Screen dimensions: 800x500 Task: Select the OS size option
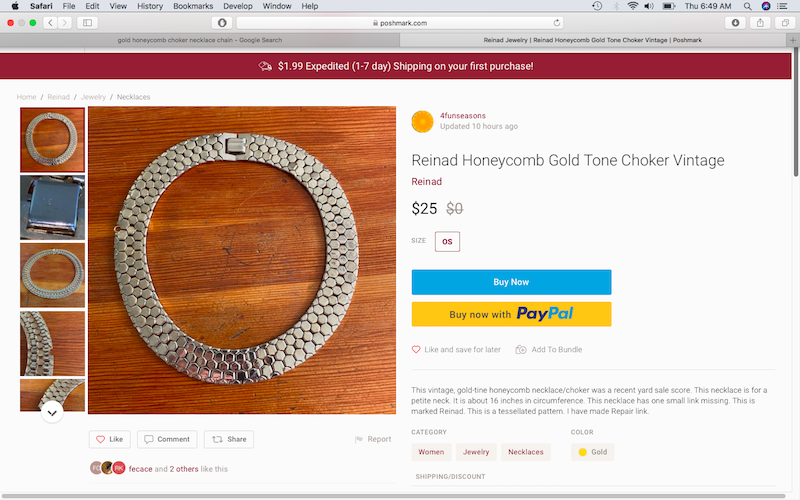click(447, 241)
